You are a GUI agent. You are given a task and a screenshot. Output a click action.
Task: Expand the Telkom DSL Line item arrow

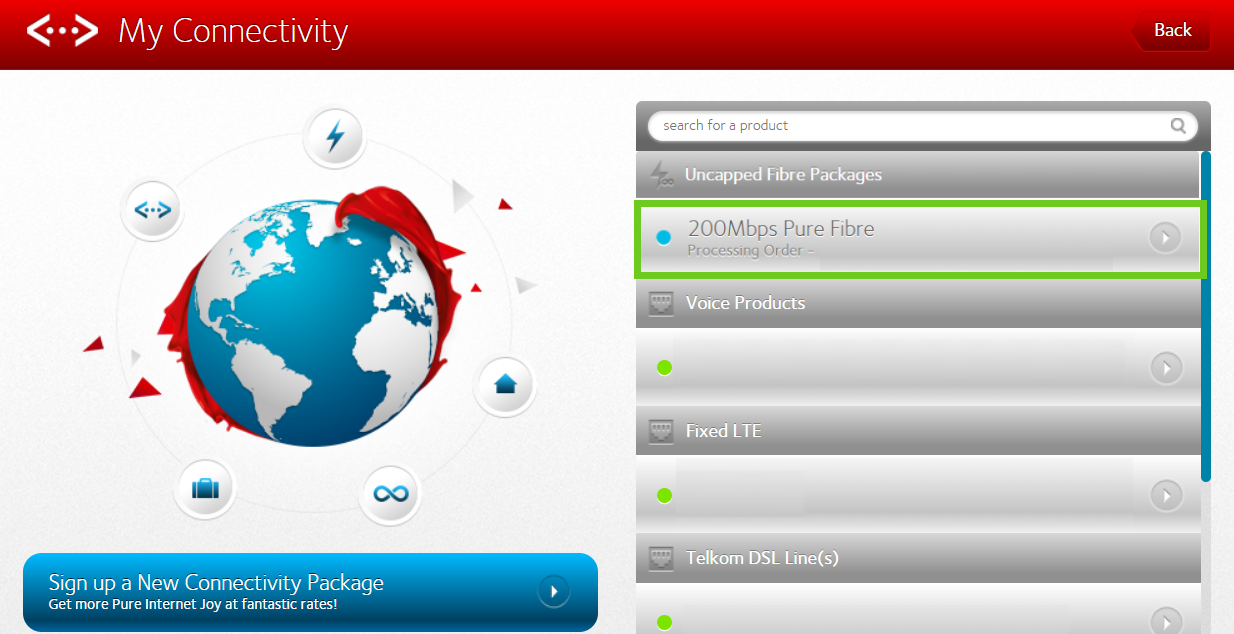pyautogui.click(x=1165, y=621)
